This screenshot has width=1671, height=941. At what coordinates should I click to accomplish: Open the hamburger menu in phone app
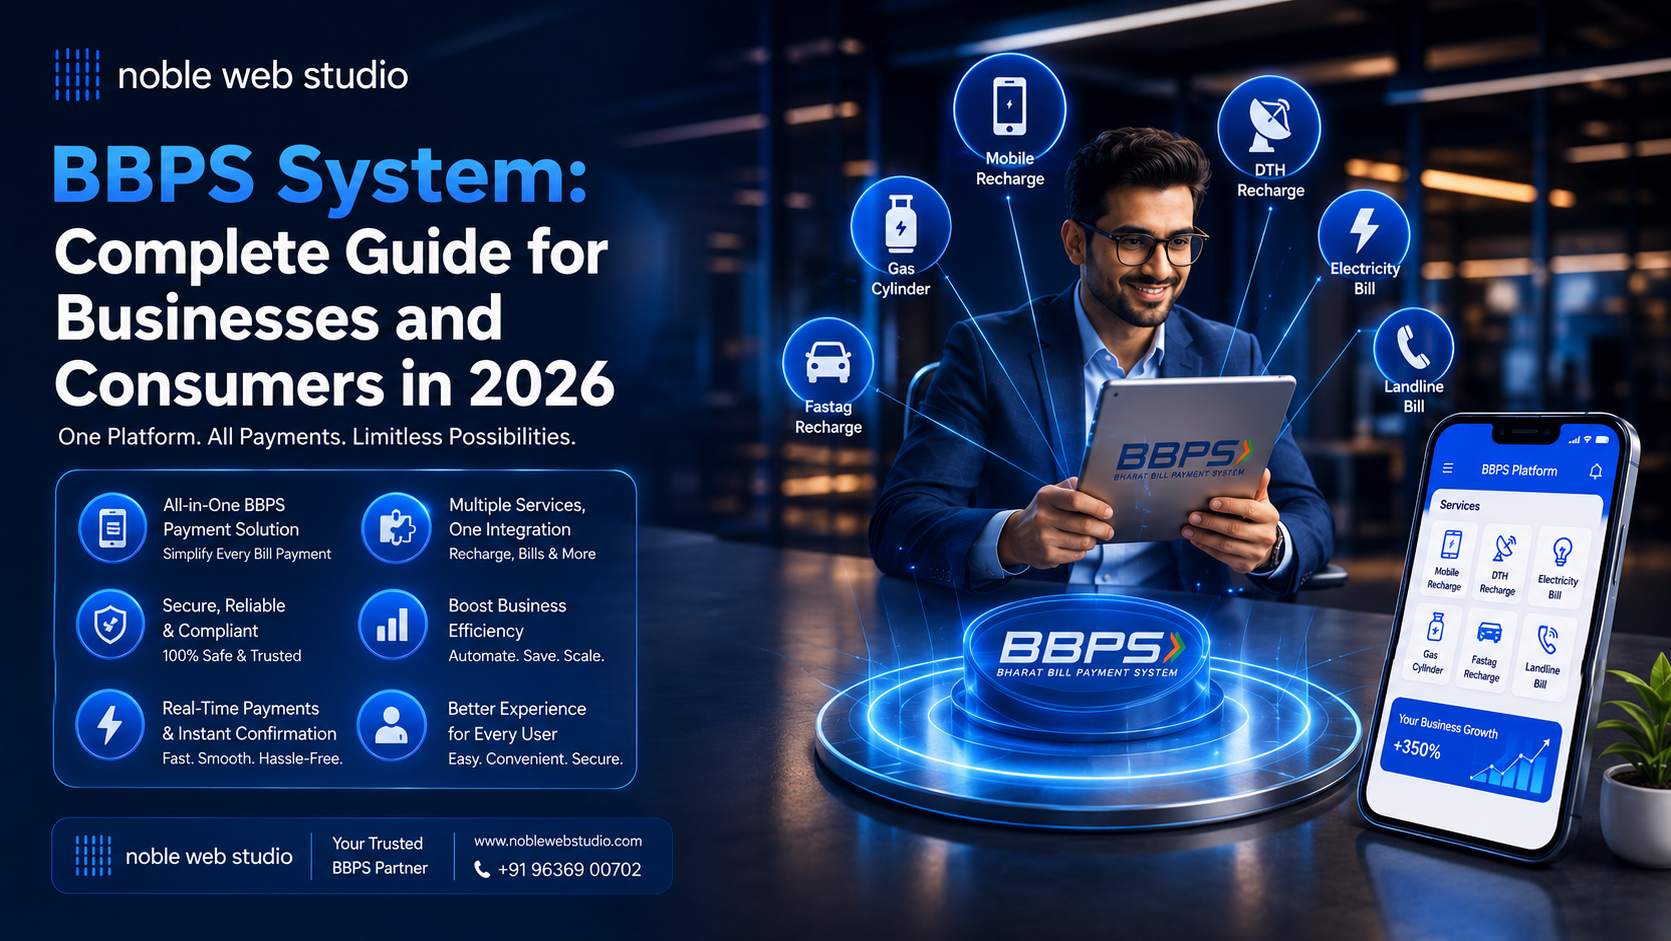point(1447,468)
